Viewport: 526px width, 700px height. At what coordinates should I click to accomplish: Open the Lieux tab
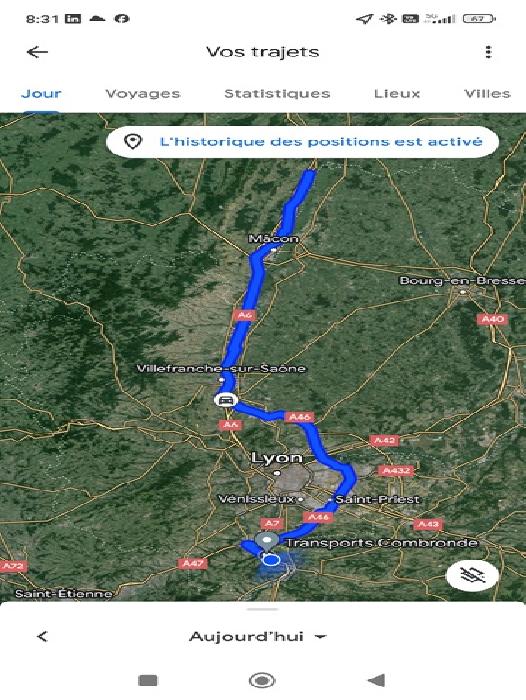(397, 93)
